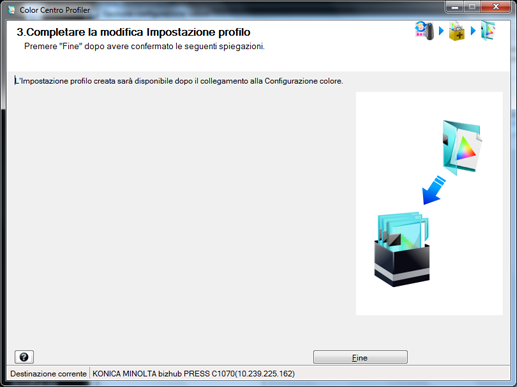Click the Color Centro Profiler window title
Viewport: 517px width, 387px height.
[x=55, y=10]
